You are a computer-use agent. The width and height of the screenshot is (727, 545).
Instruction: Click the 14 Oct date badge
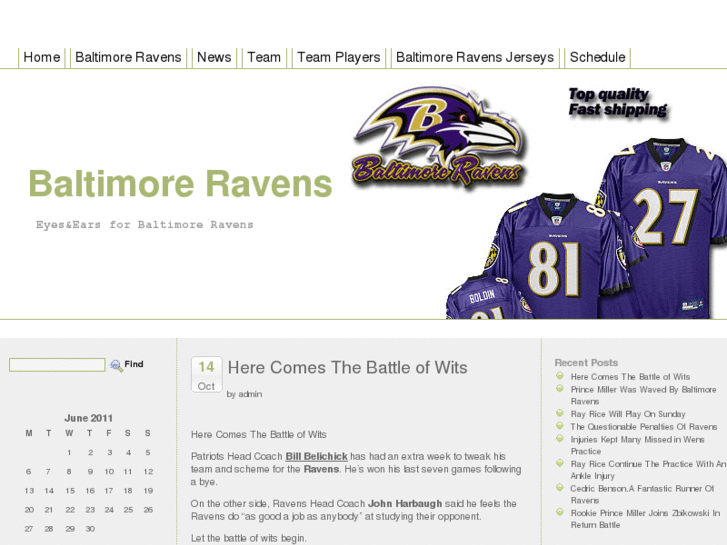pyautogui.click(x=206, y=375)
